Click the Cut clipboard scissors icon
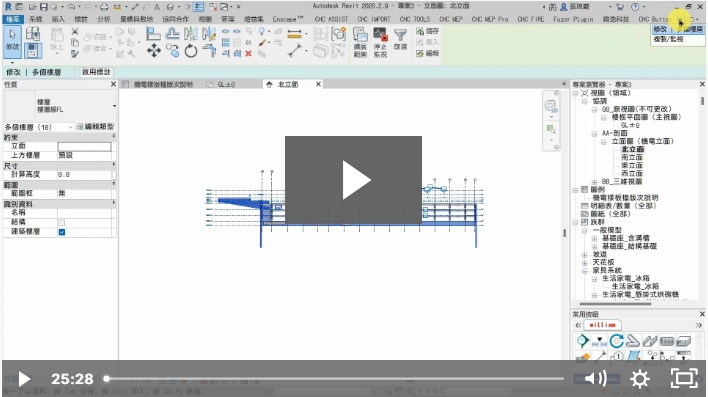The height and width of the screenshot is (397, 708). (75, 32)
